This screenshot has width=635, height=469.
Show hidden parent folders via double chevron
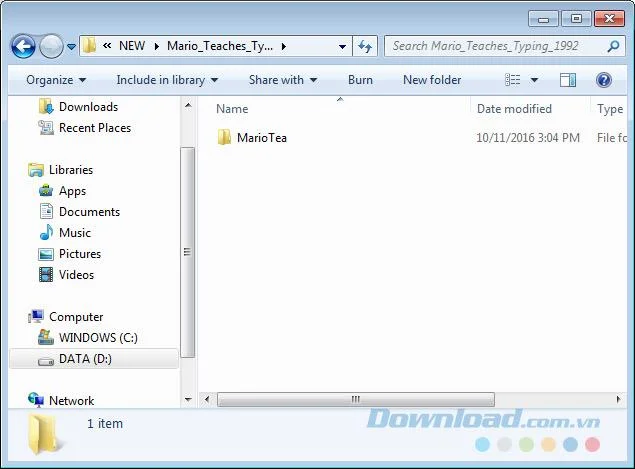click(x=107, y=46)
